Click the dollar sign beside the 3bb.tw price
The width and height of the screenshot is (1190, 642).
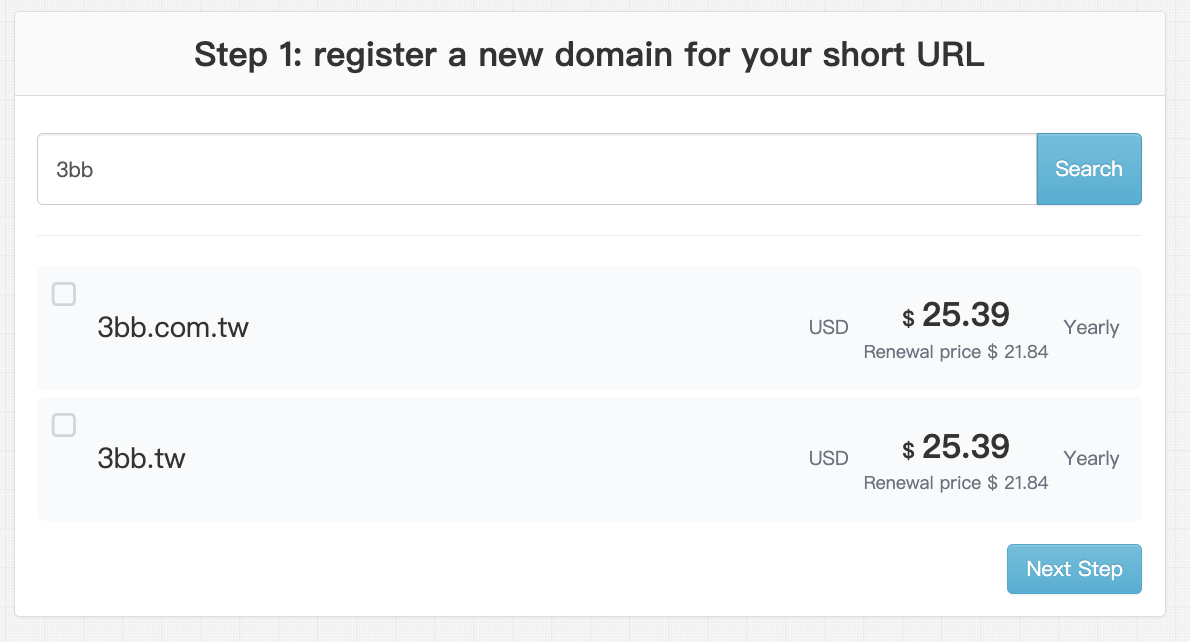tap(908, 450)
